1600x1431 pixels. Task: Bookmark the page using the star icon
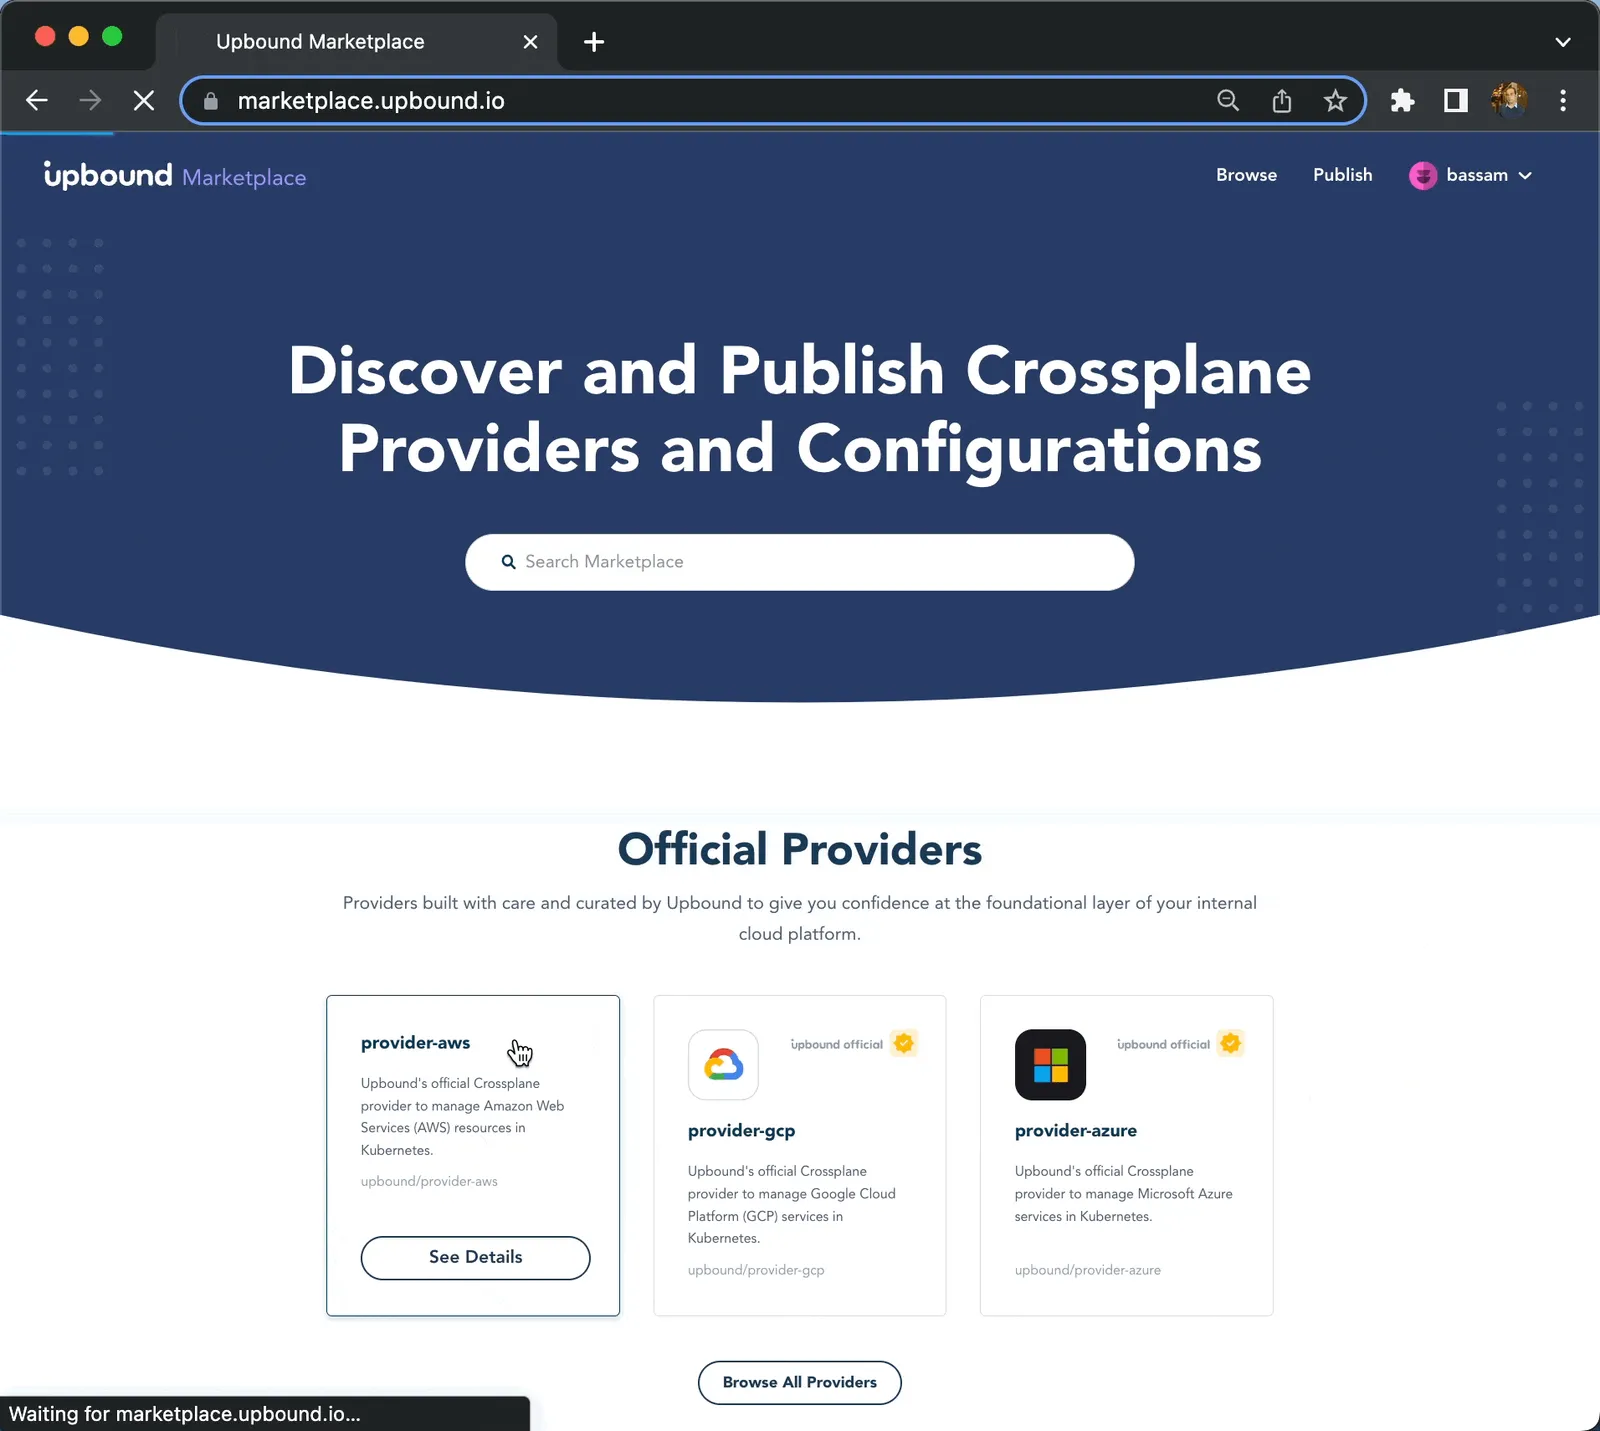point(1336,100)
